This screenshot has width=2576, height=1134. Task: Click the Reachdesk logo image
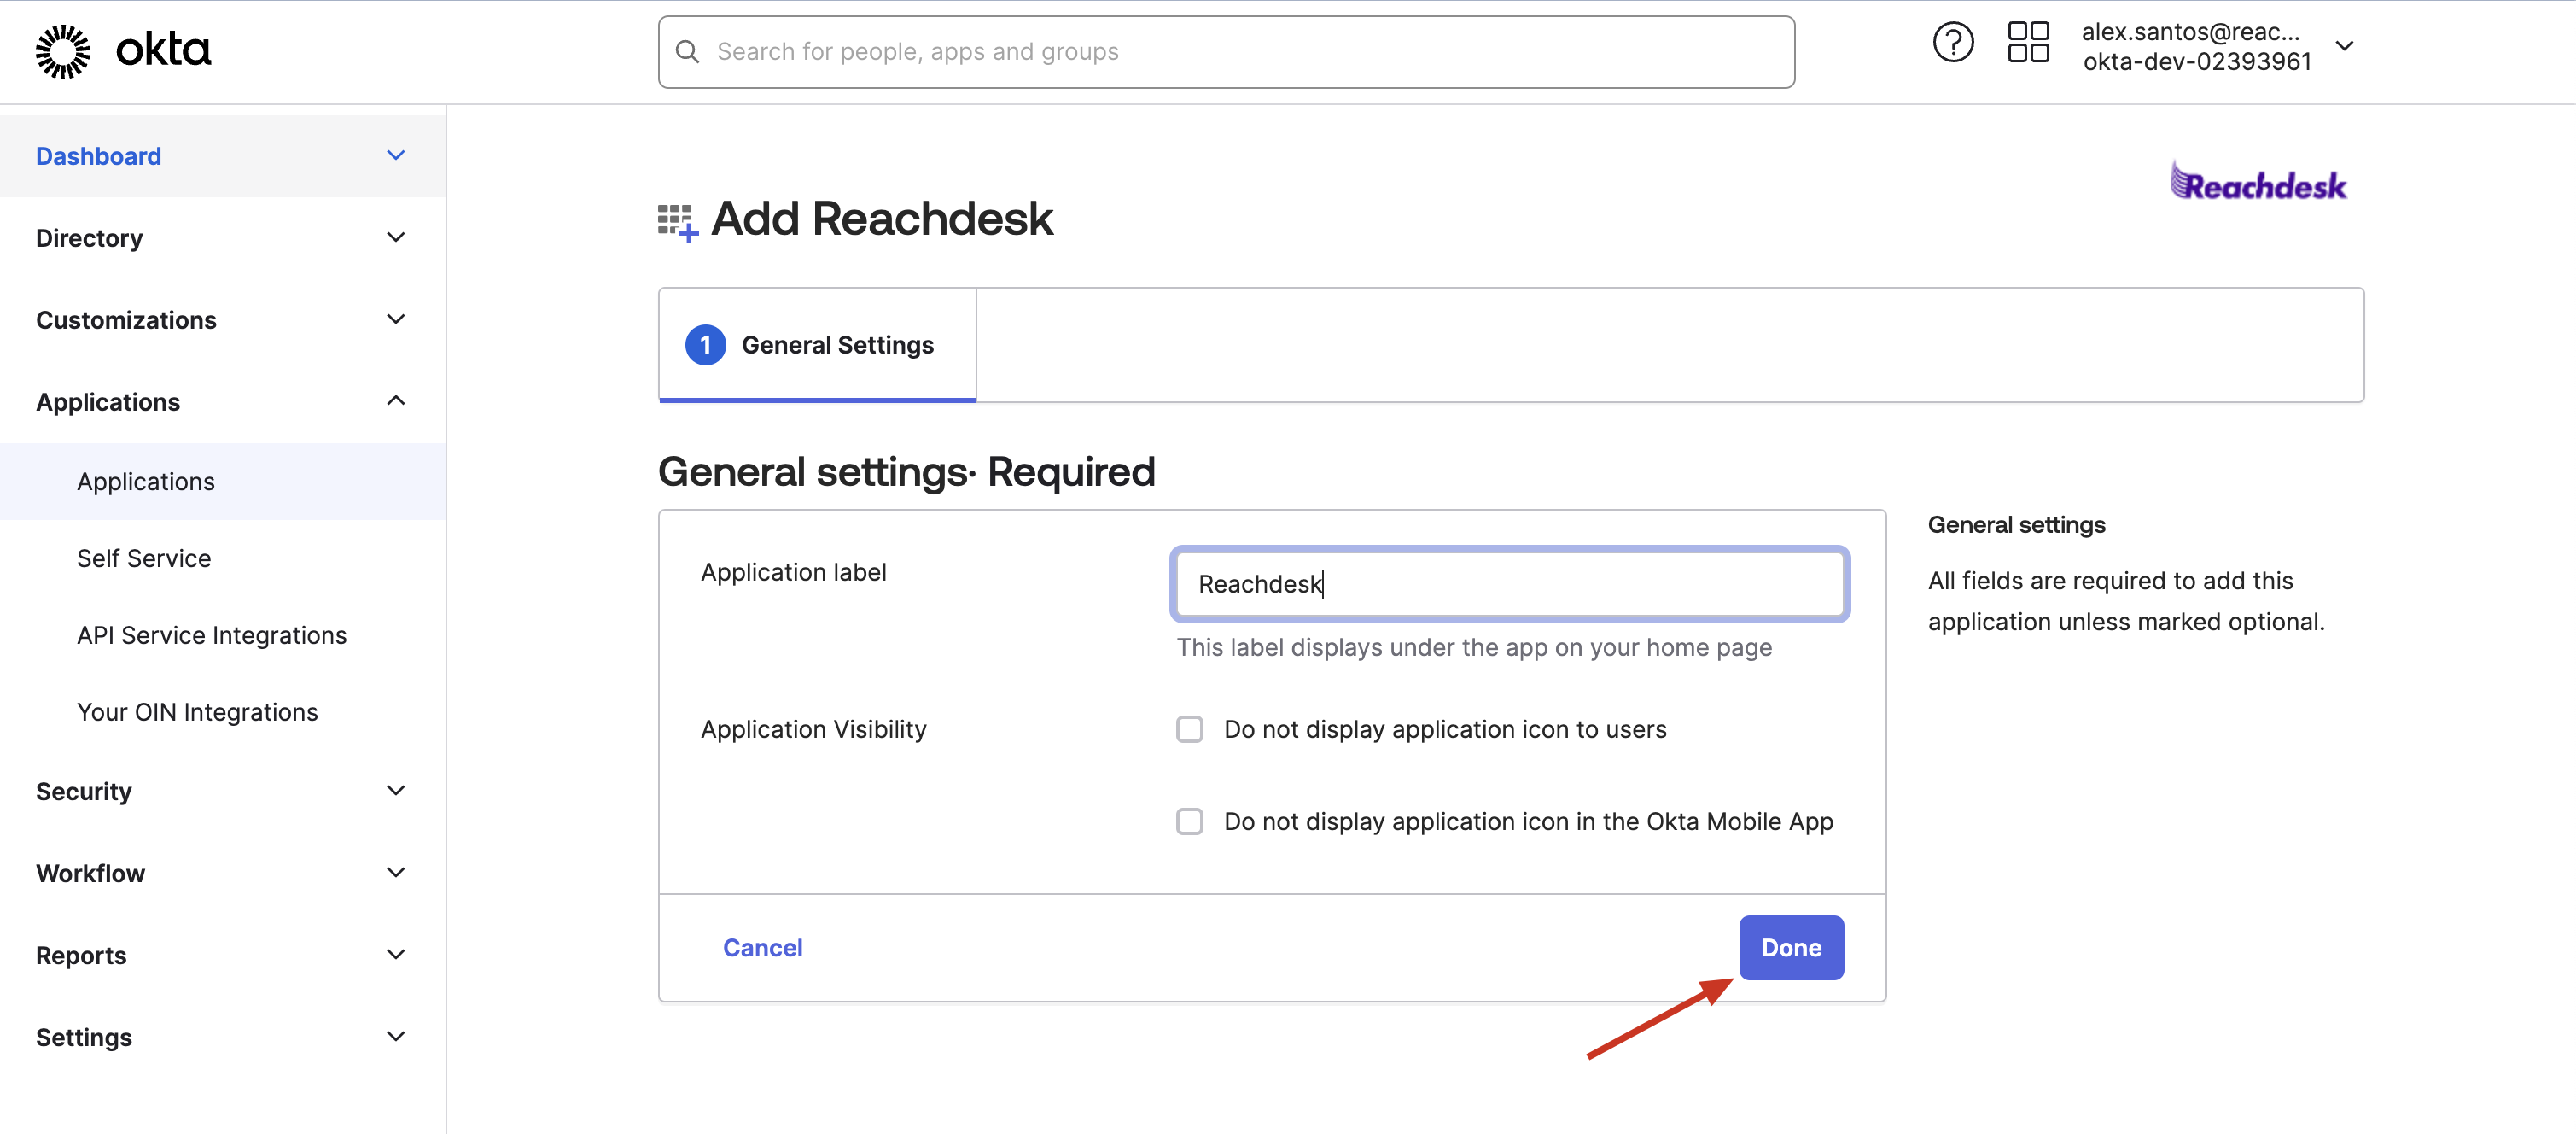(2258, 181)
